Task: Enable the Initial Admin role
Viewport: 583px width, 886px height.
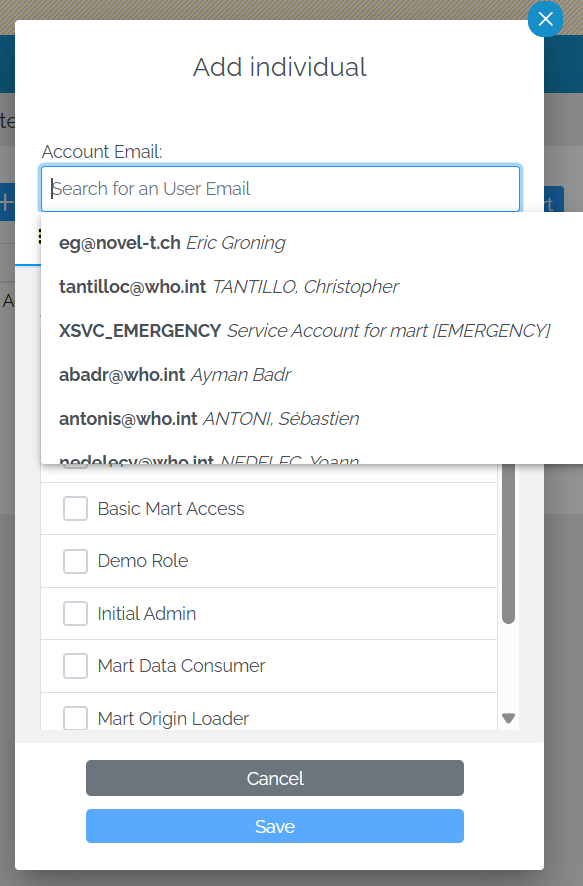Action: (x=75, y=613)
